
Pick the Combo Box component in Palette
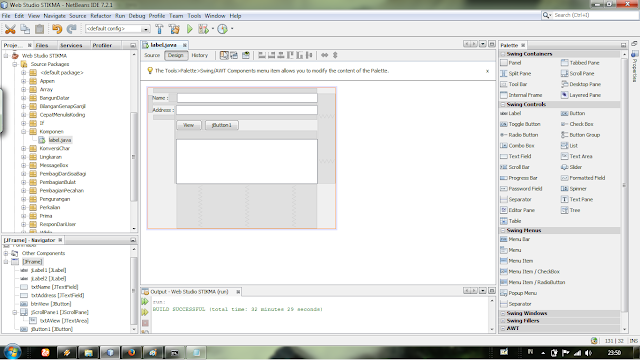(518, 146)
